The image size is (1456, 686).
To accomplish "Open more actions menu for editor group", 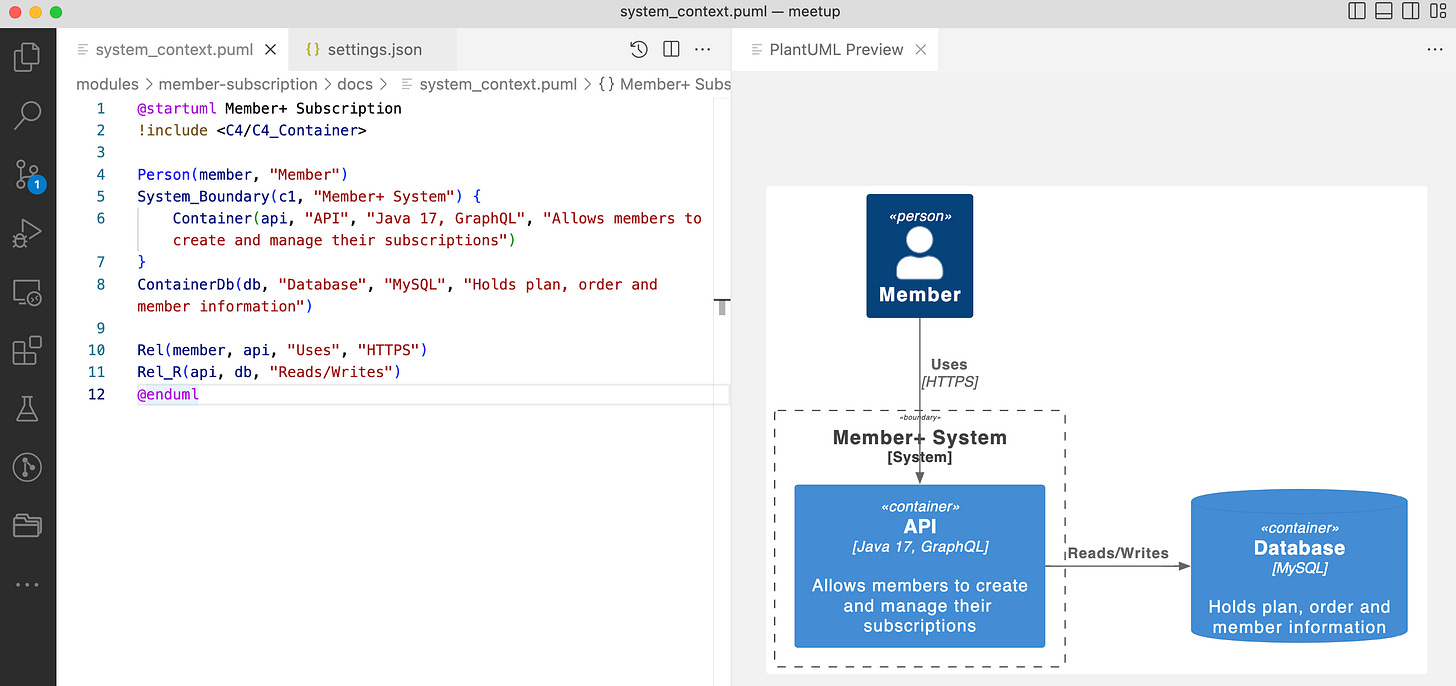I will (x=703, y=49).
